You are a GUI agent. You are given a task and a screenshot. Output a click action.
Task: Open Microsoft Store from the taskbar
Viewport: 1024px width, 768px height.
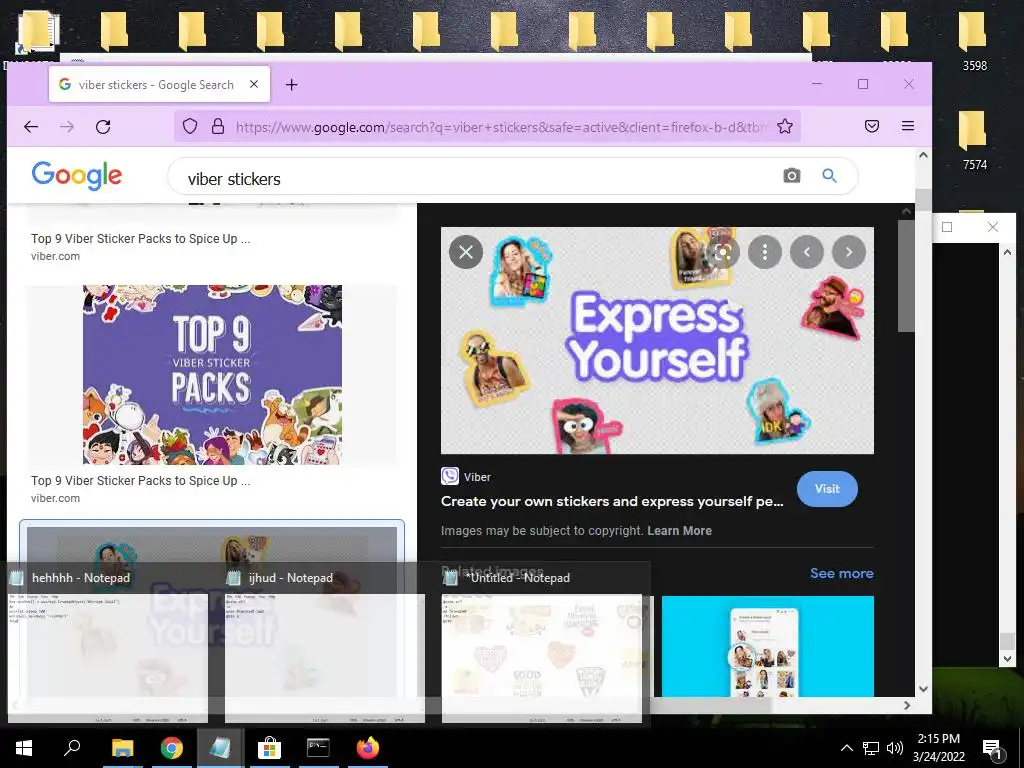point(269,748)
